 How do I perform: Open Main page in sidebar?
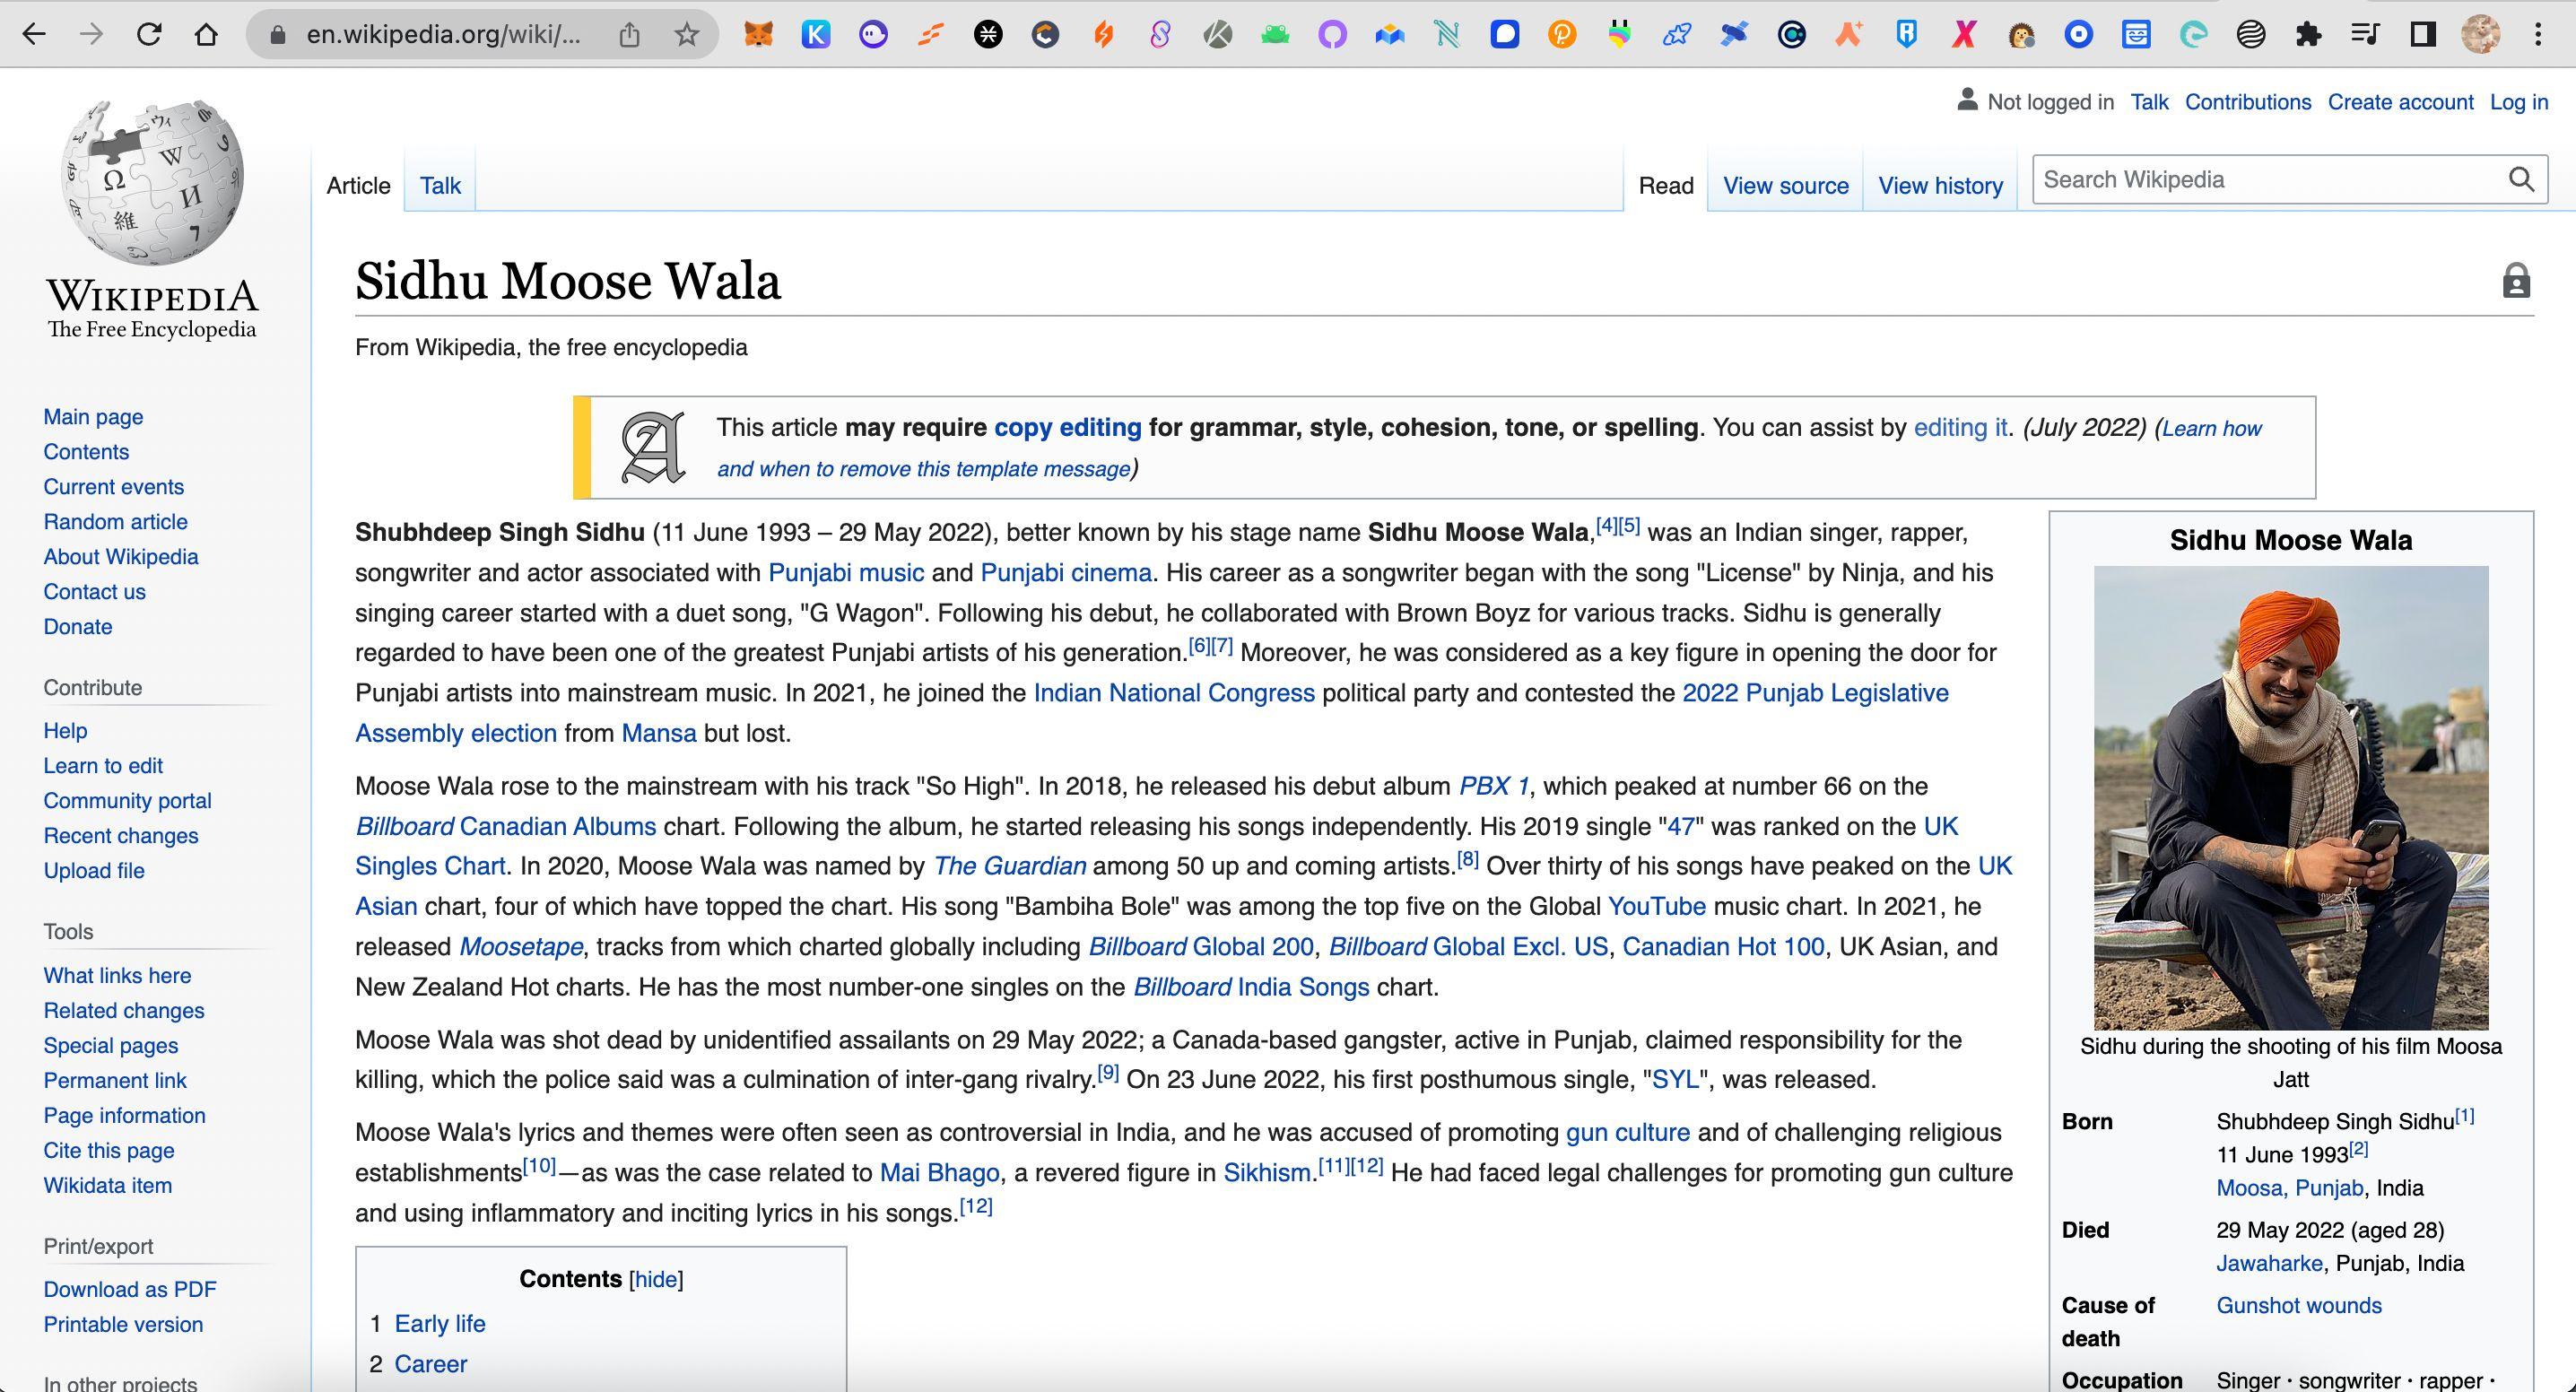(93, 417)
